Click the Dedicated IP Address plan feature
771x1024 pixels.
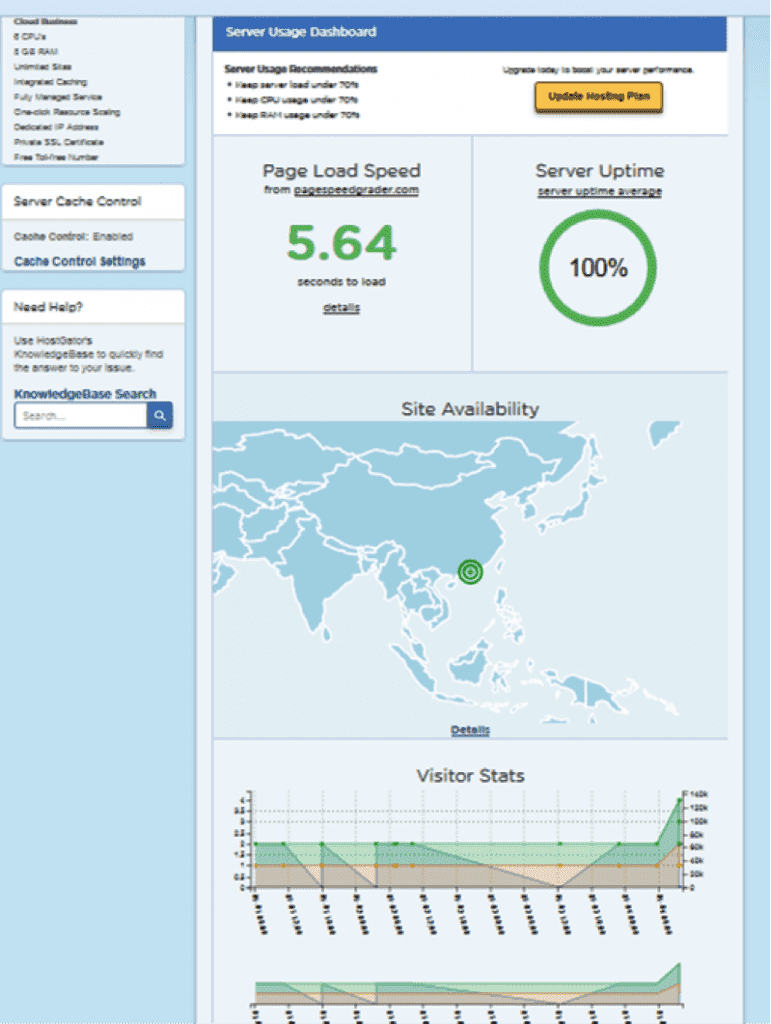[56, 127]
